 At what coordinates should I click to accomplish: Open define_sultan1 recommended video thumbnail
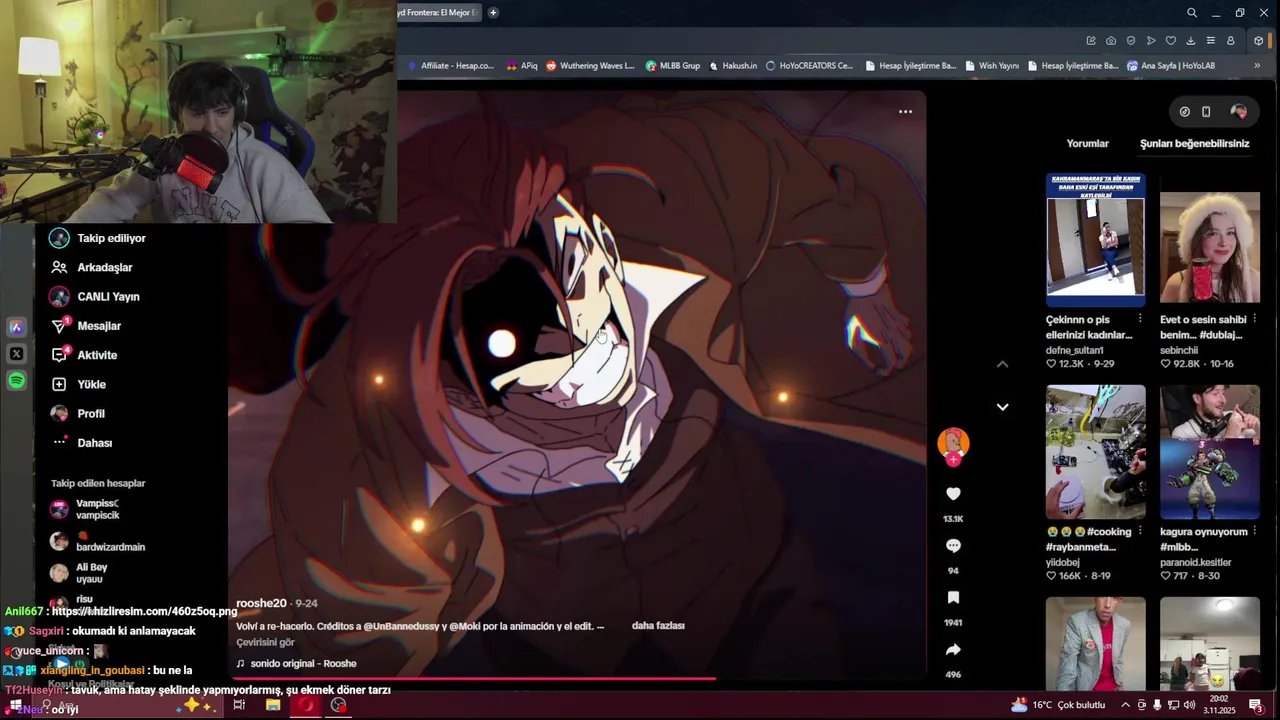click(x=1095, y=240)
